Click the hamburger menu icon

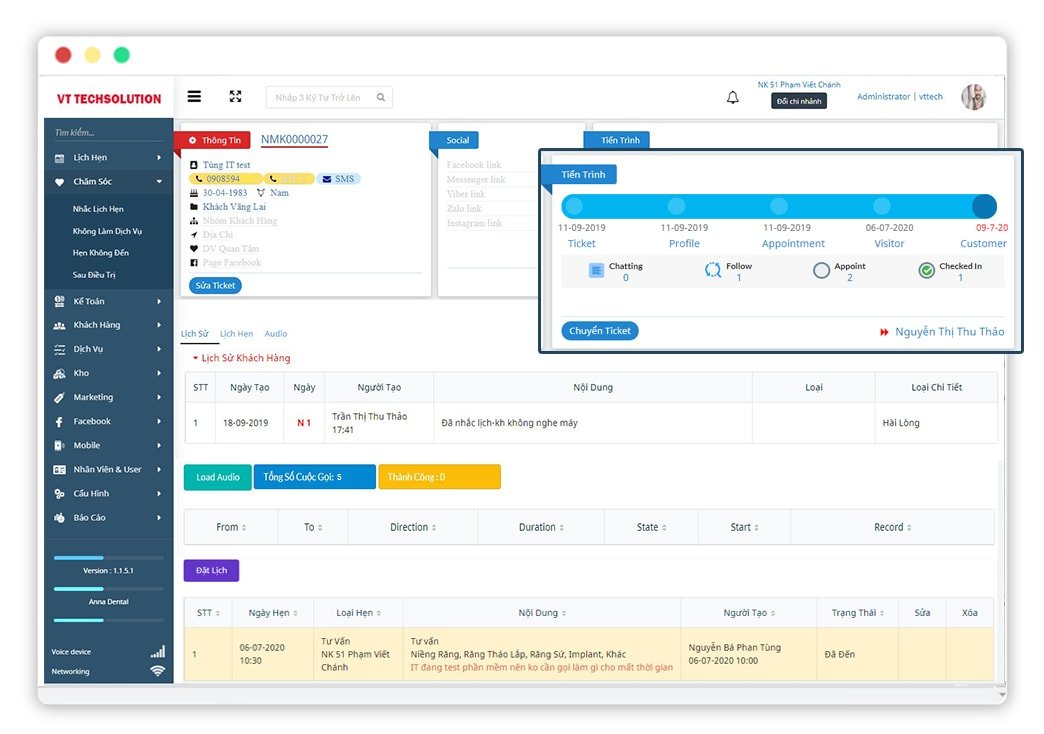(x=194, y=97)
